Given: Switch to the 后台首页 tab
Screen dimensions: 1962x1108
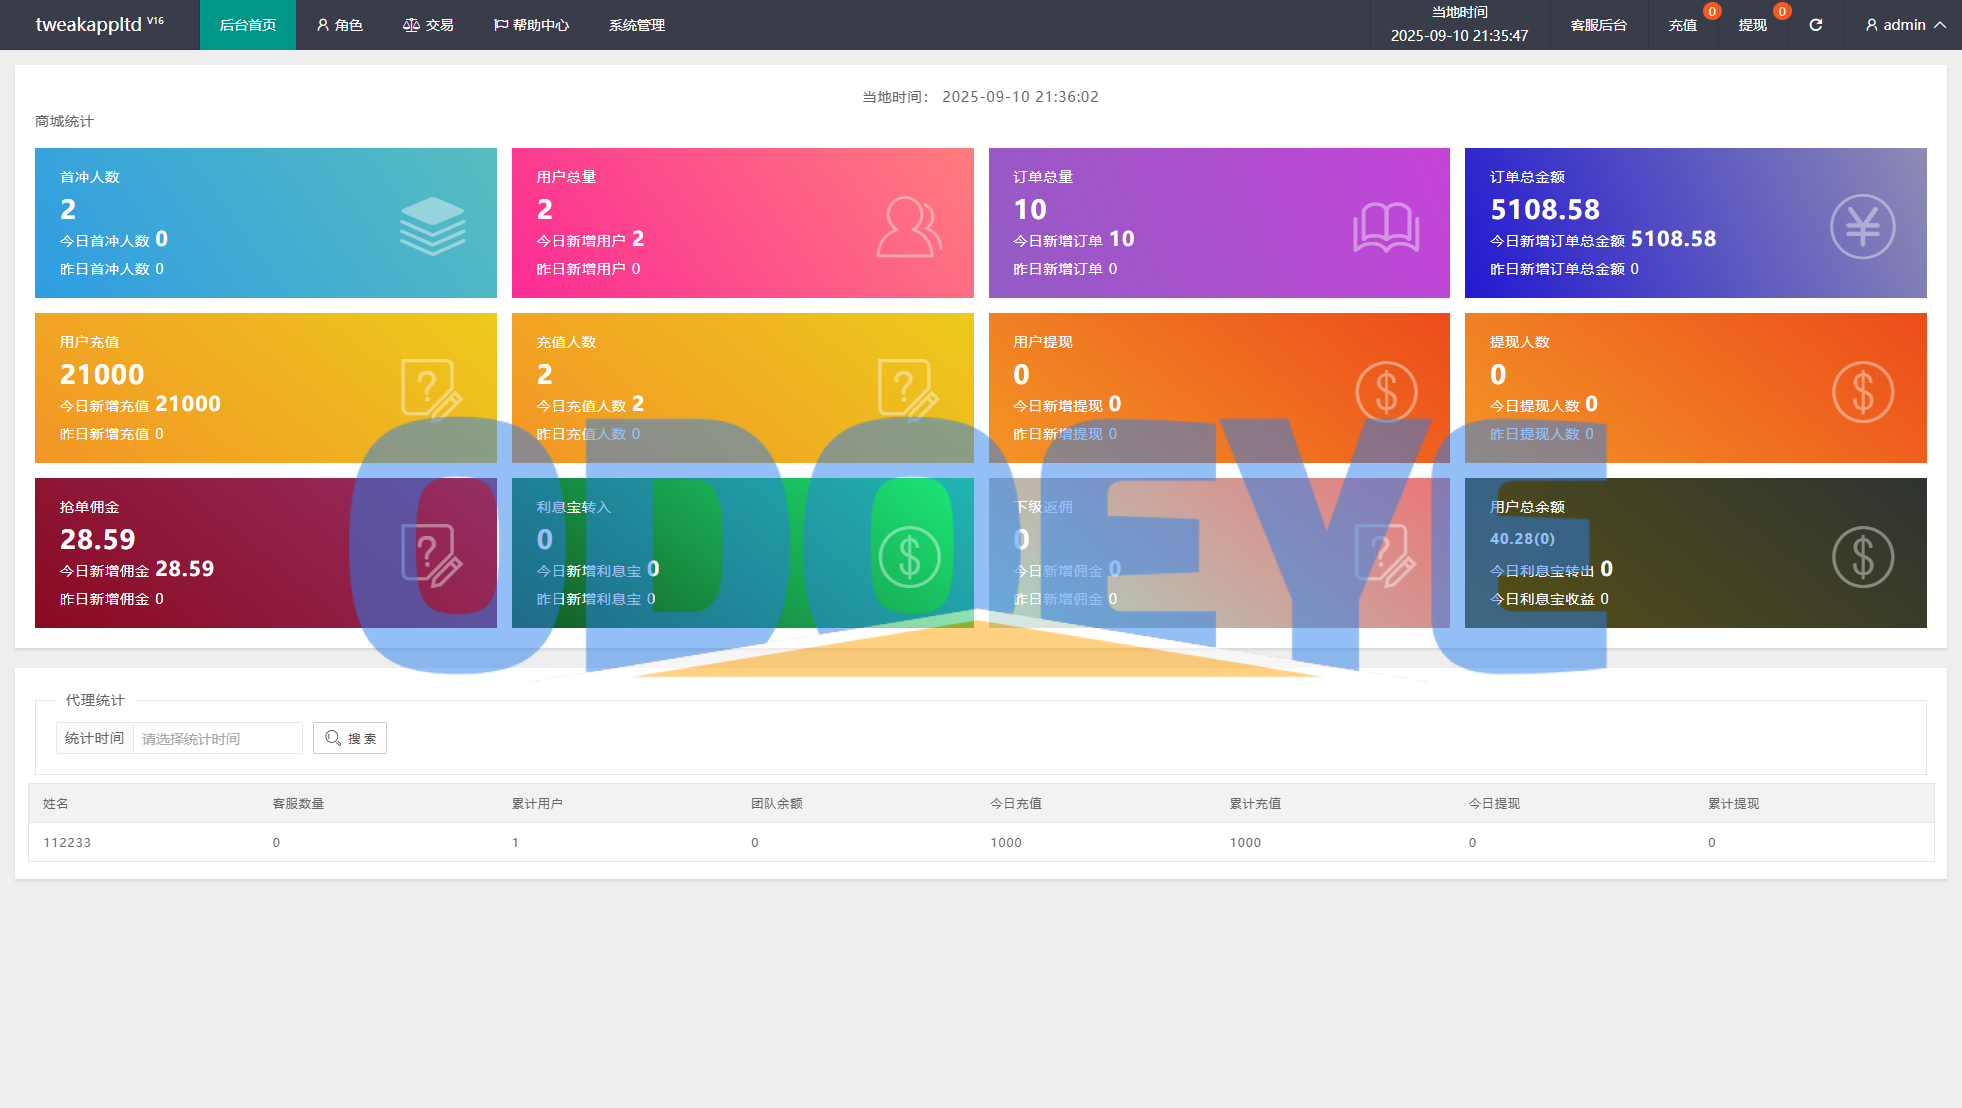Looking at the screenshot, I should (248, 25).
